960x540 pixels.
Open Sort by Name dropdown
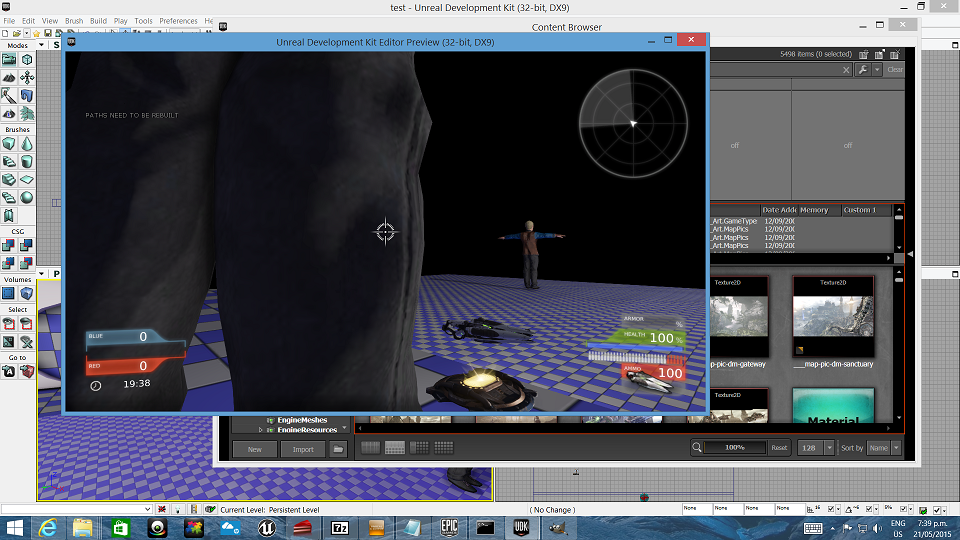click(x=896, y=448)
